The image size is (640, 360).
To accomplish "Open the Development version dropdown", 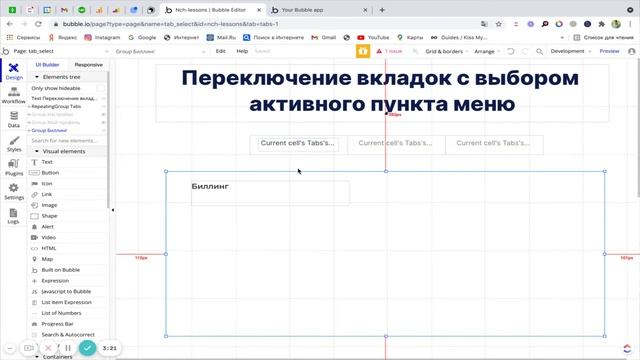I will pos(571,51).
